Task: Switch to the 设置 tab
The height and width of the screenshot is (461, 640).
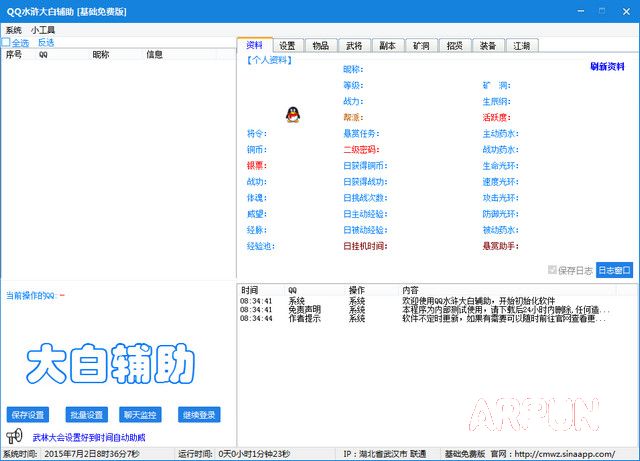Action: pos(288,46)
